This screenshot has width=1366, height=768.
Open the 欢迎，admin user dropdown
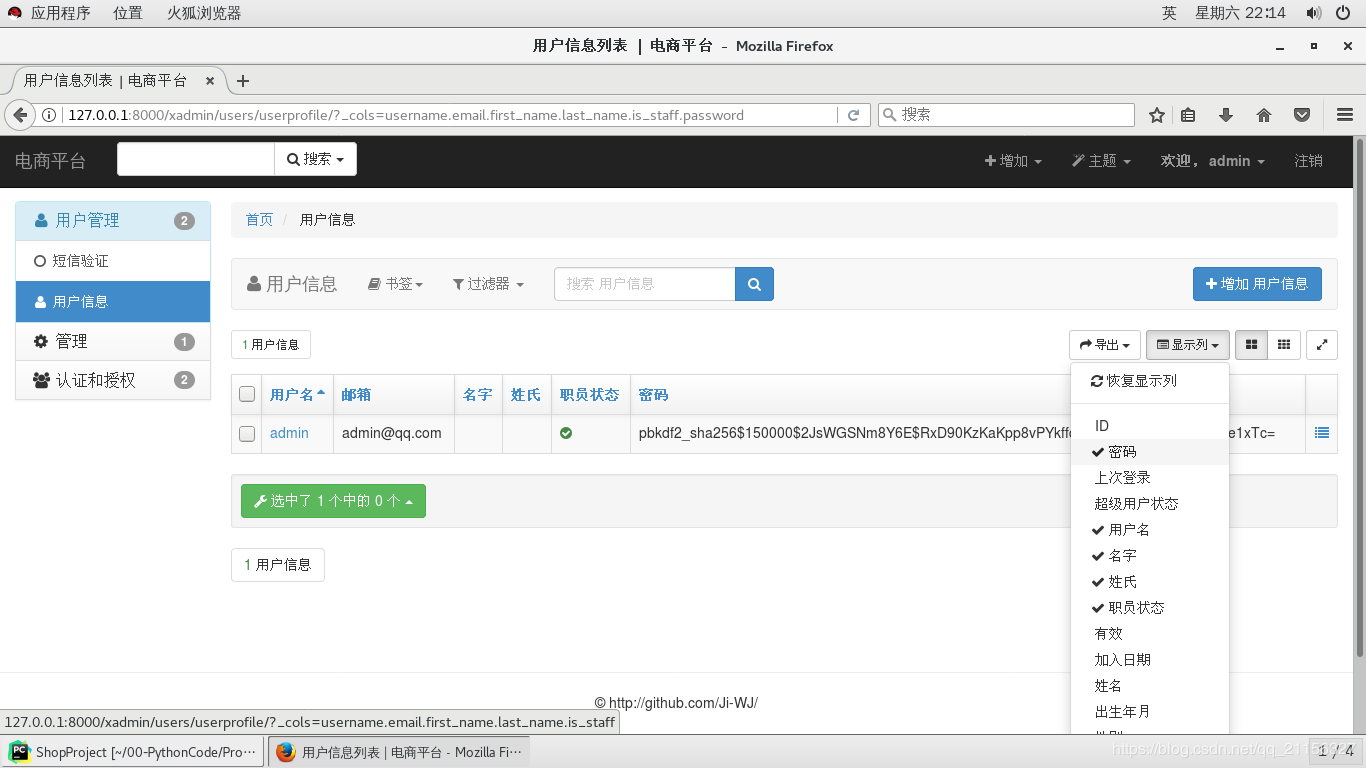tap(1212, 161)
